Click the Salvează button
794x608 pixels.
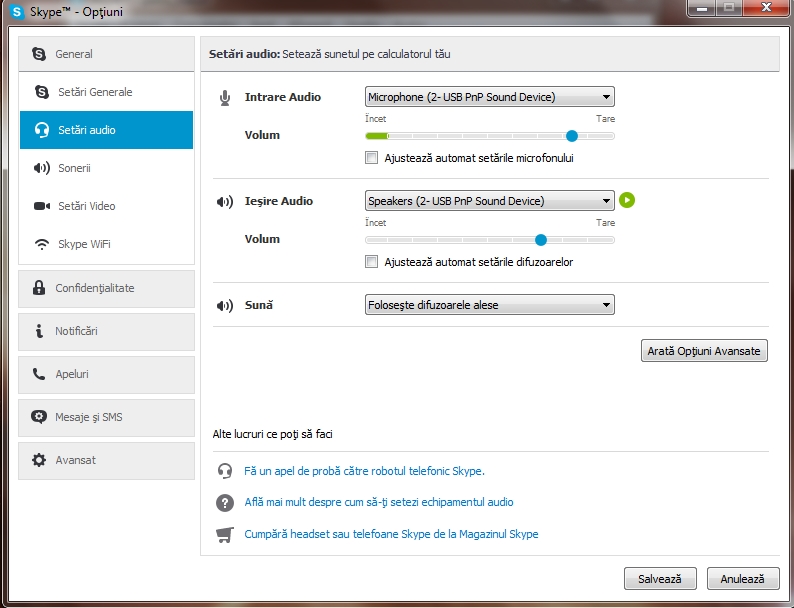(x=659, y=579)
